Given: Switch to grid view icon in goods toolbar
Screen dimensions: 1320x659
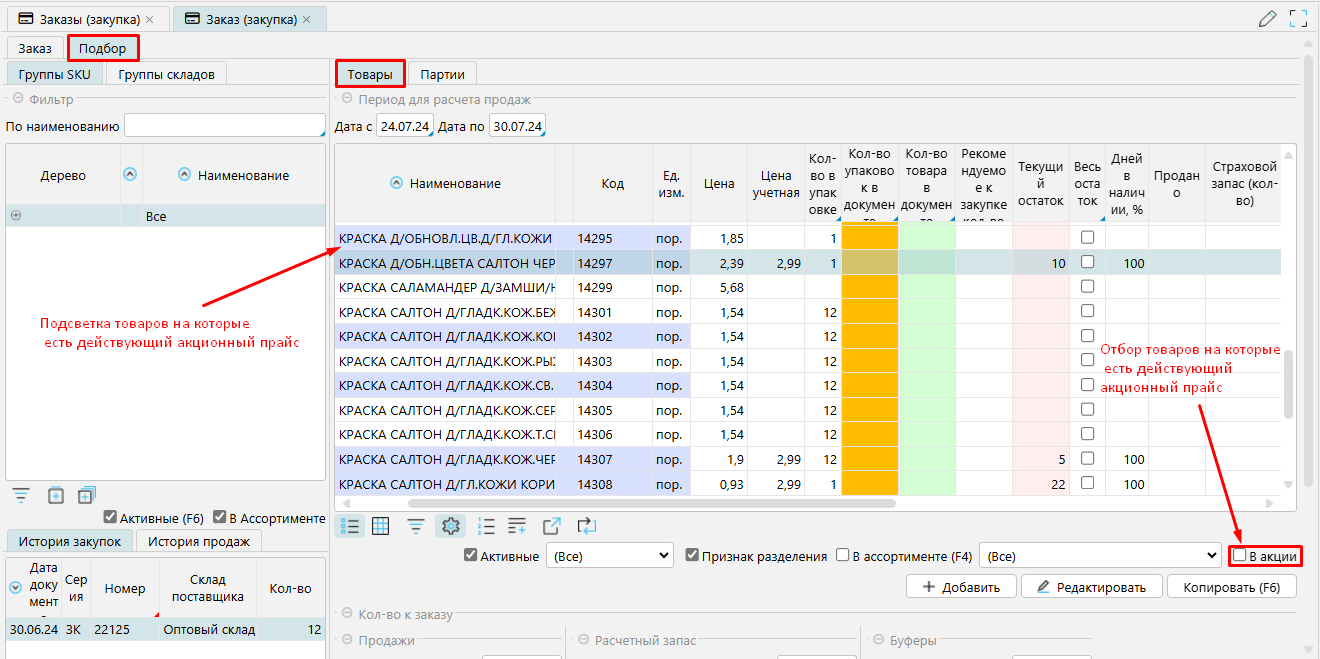Looking at the screenshot, I should tap(380, 526).
